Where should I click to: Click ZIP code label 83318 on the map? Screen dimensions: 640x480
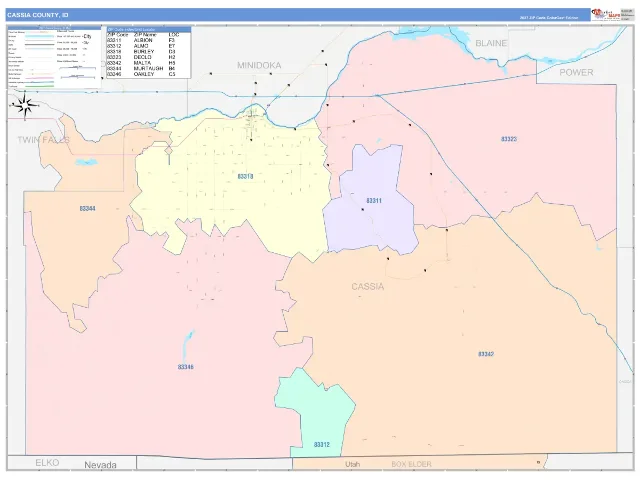245,176
